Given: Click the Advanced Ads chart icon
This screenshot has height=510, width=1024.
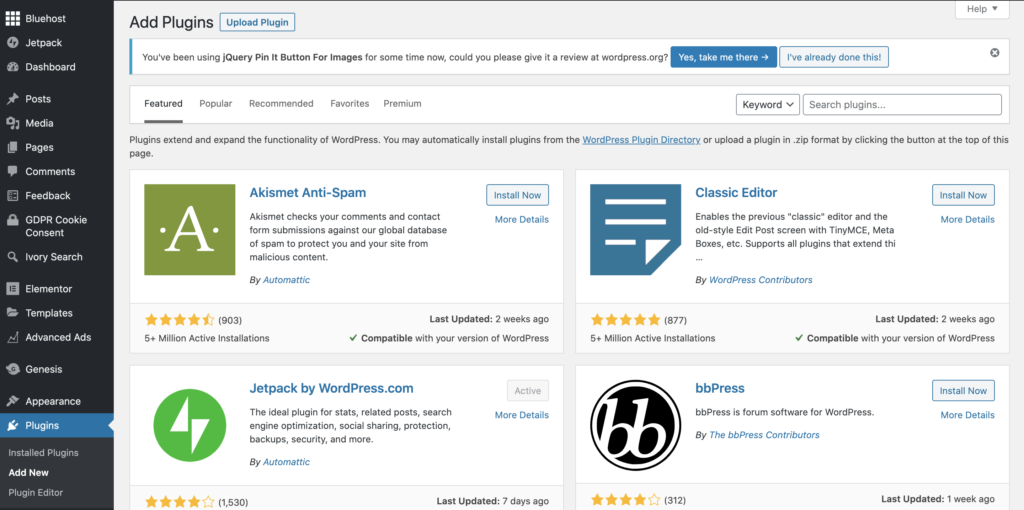Looking at the screenshot, I should click(12, 338).
